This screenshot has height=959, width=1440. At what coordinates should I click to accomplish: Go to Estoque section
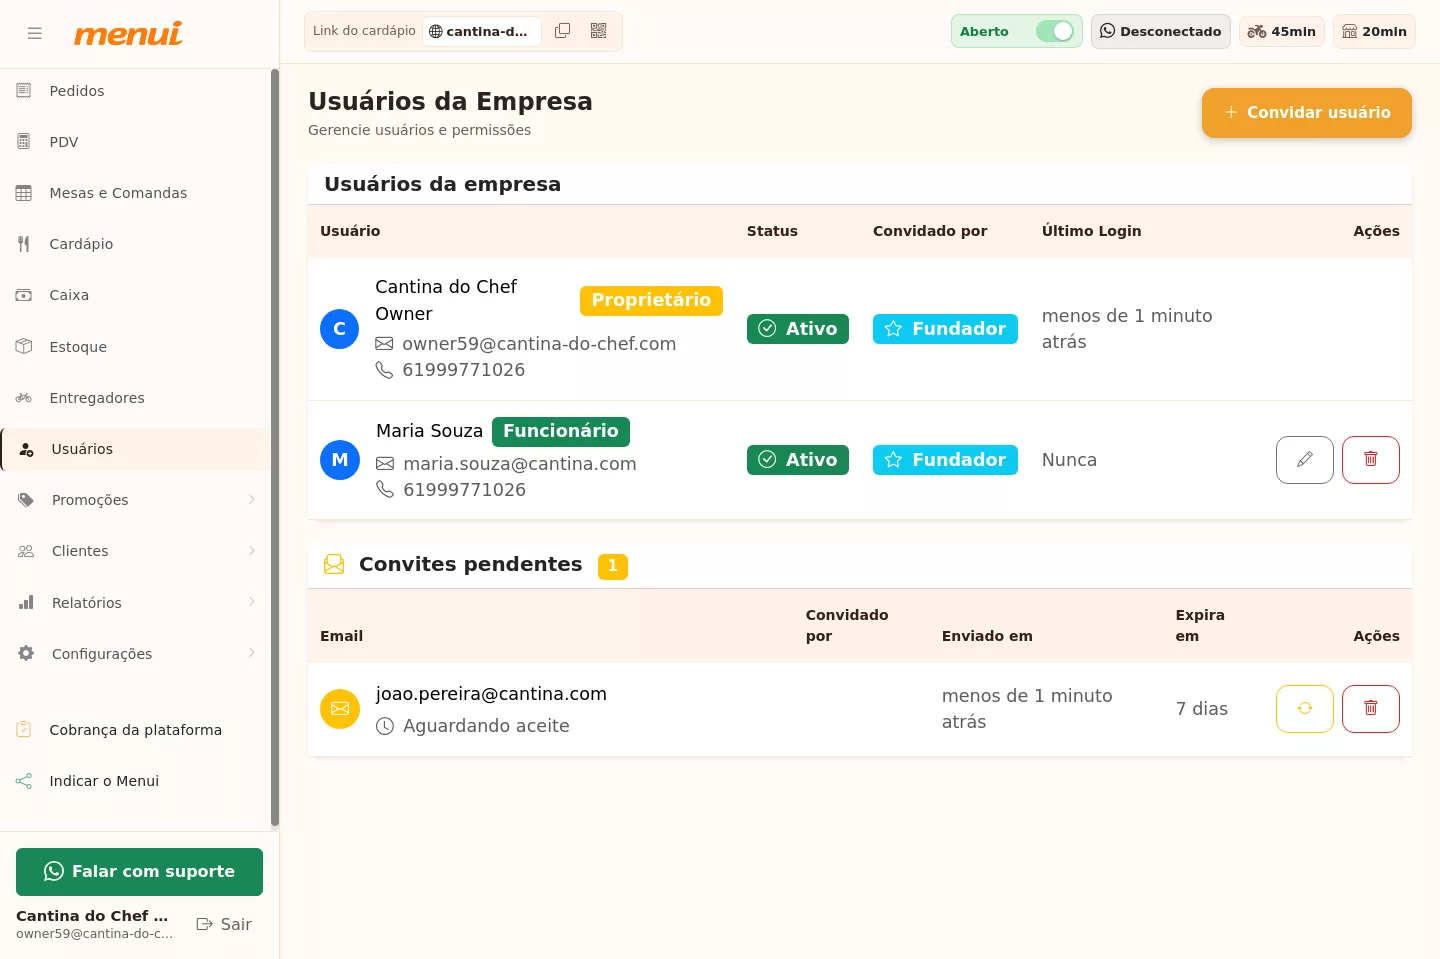[x=136, y=346]
